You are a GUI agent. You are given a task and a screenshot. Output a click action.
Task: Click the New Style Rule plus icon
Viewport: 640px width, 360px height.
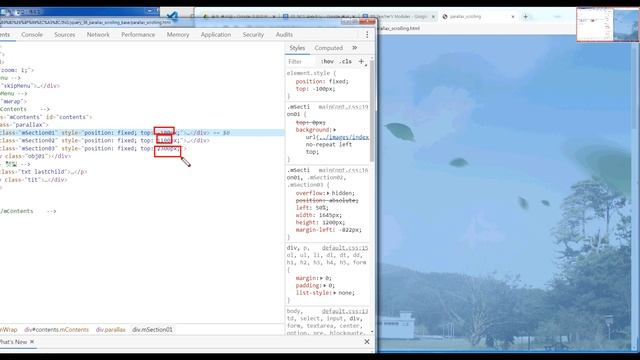(361, 62)
